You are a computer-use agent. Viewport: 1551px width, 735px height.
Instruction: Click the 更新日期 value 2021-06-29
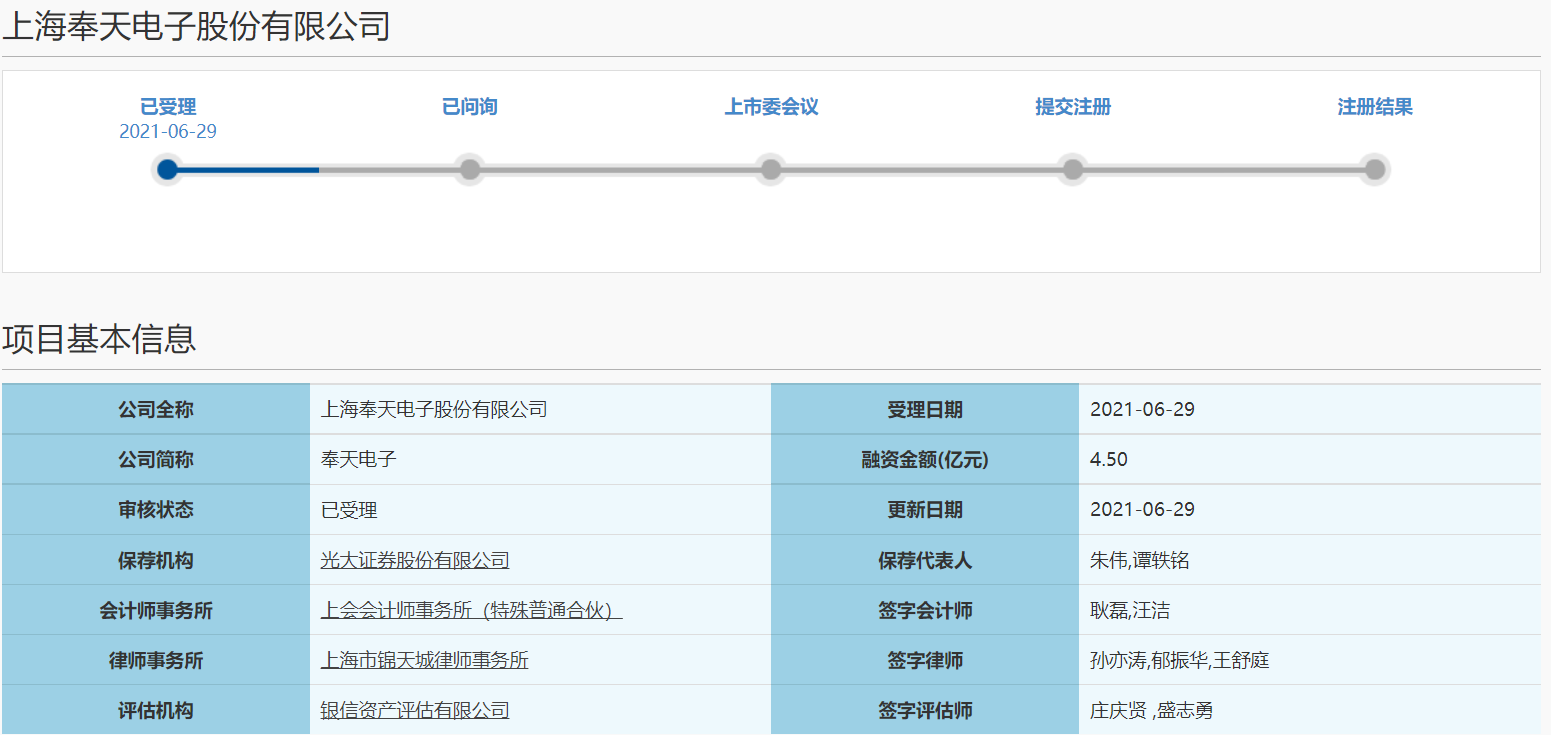point(1143,510)
